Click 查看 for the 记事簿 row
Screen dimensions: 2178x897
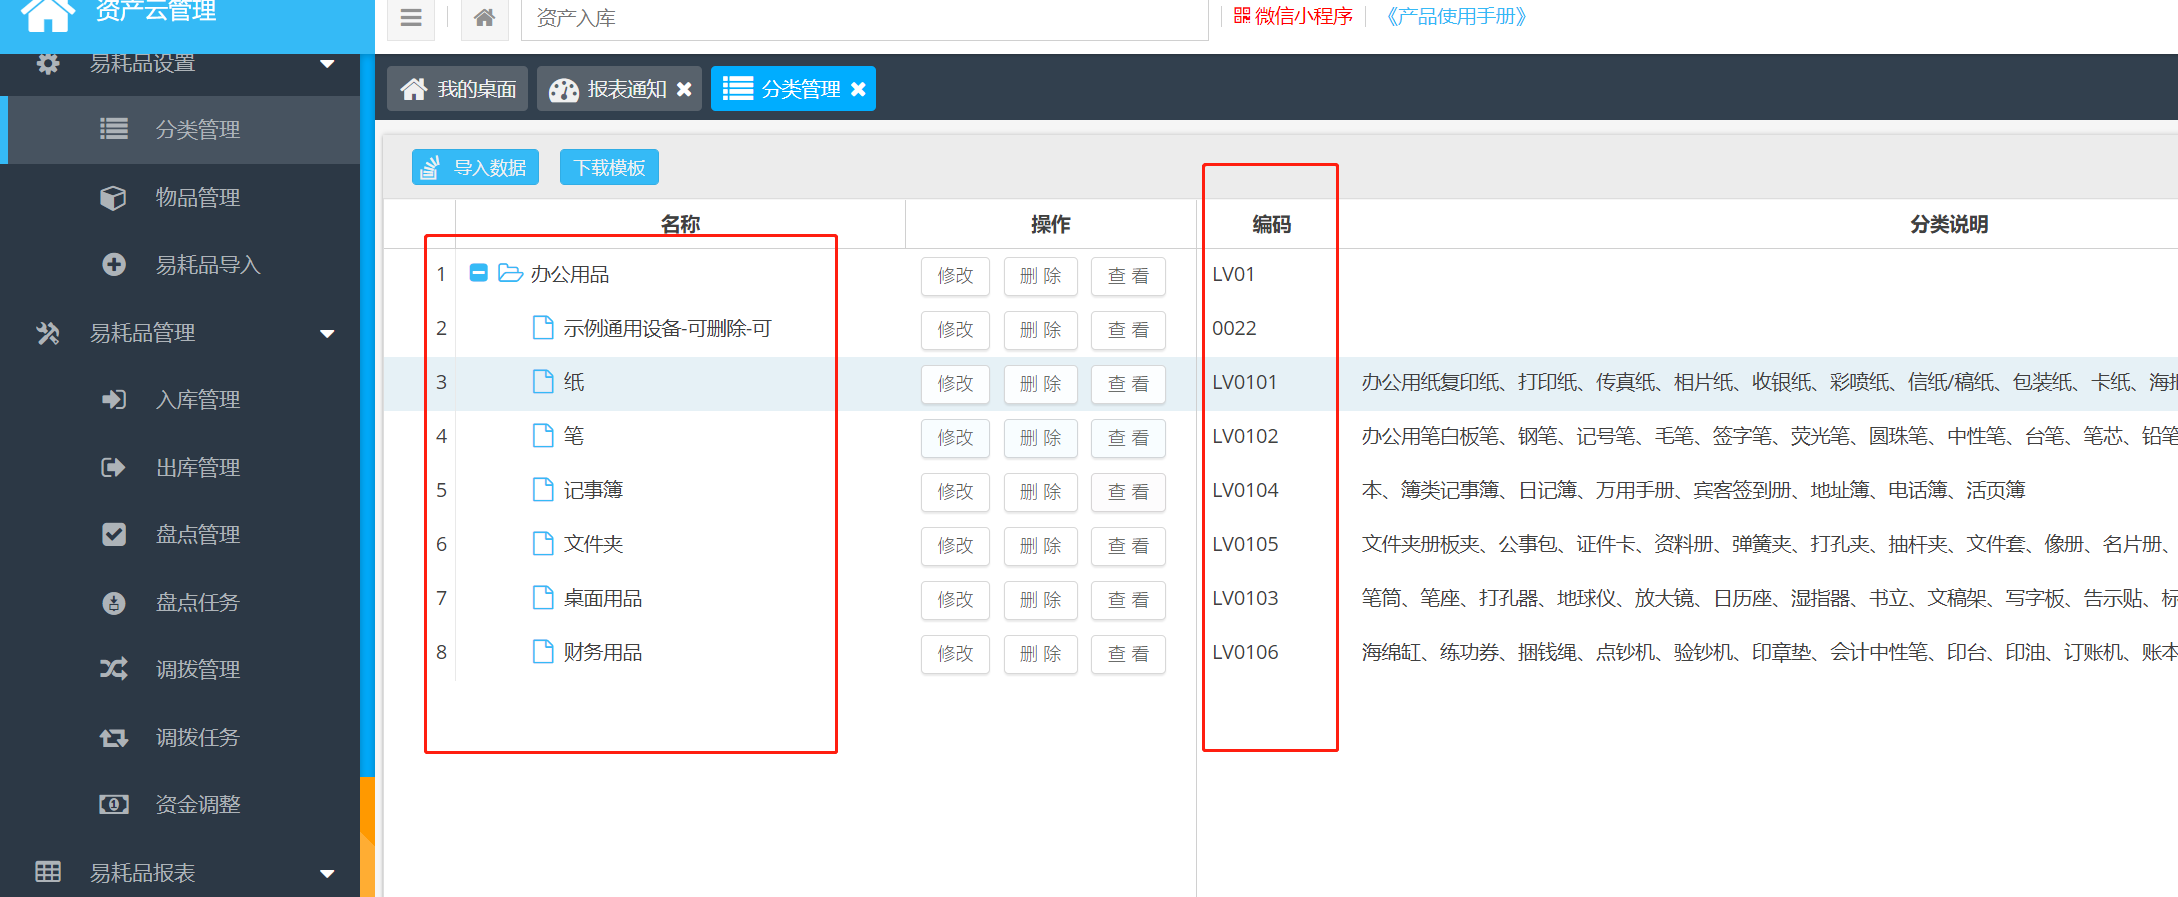click(1128, 492)
